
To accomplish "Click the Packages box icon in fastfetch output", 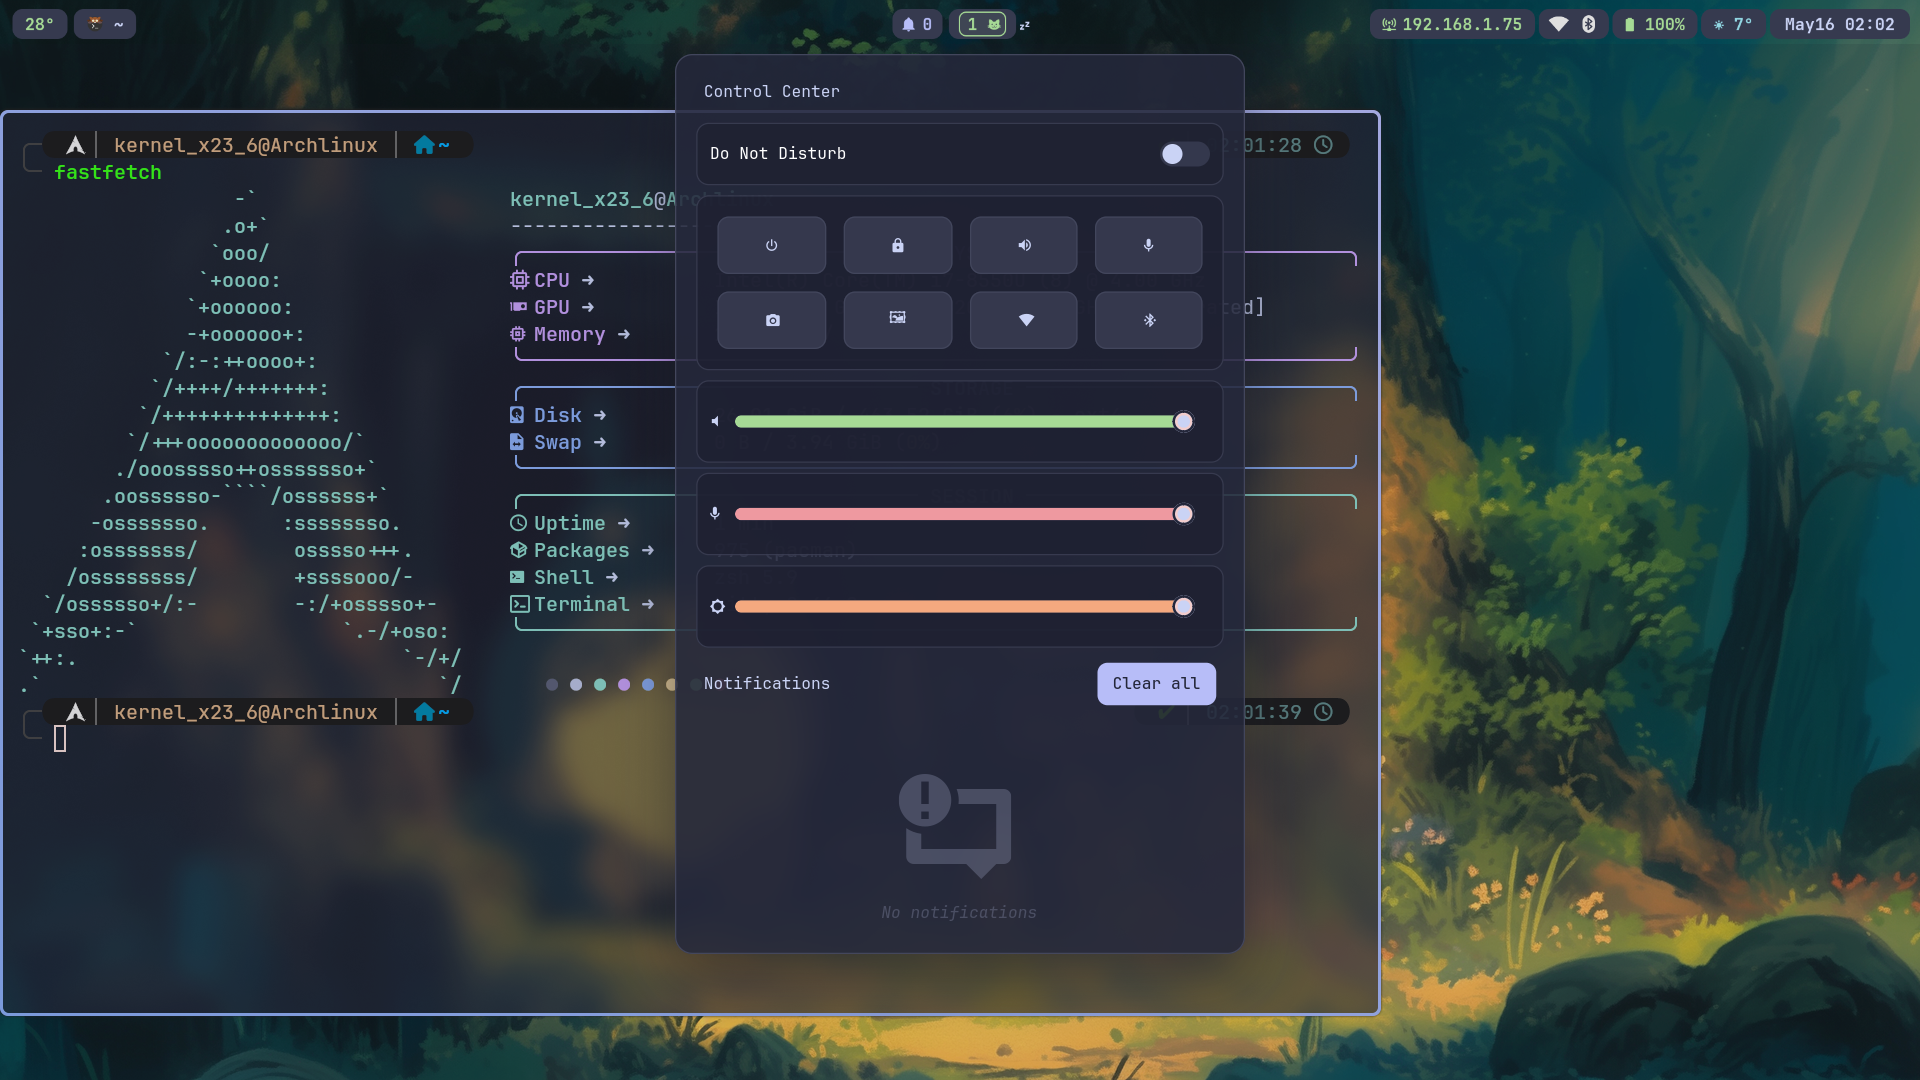I will point(518,550).
